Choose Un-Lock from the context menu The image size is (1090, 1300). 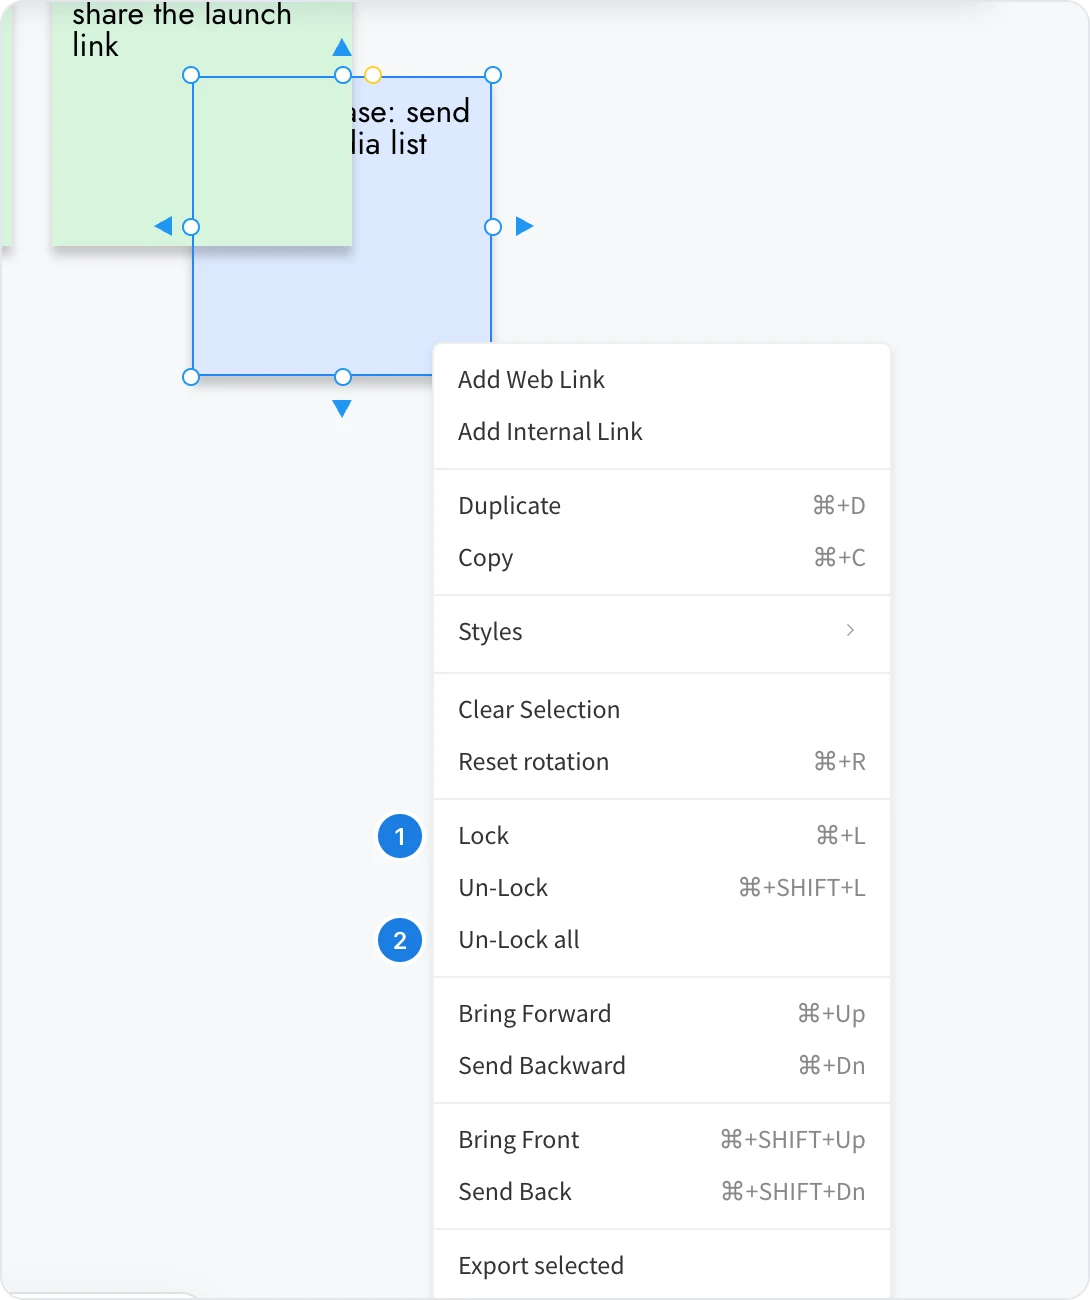[661, 888]
